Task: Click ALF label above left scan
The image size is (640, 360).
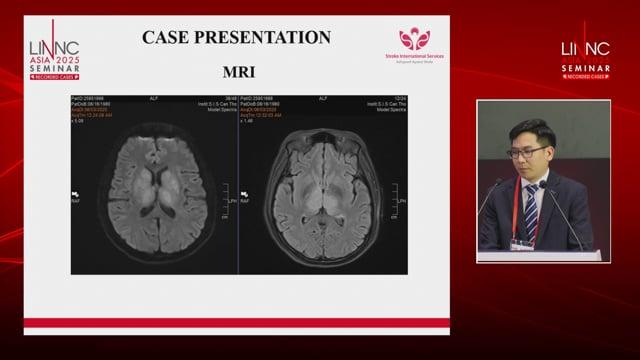Action: tap(154, 99)
